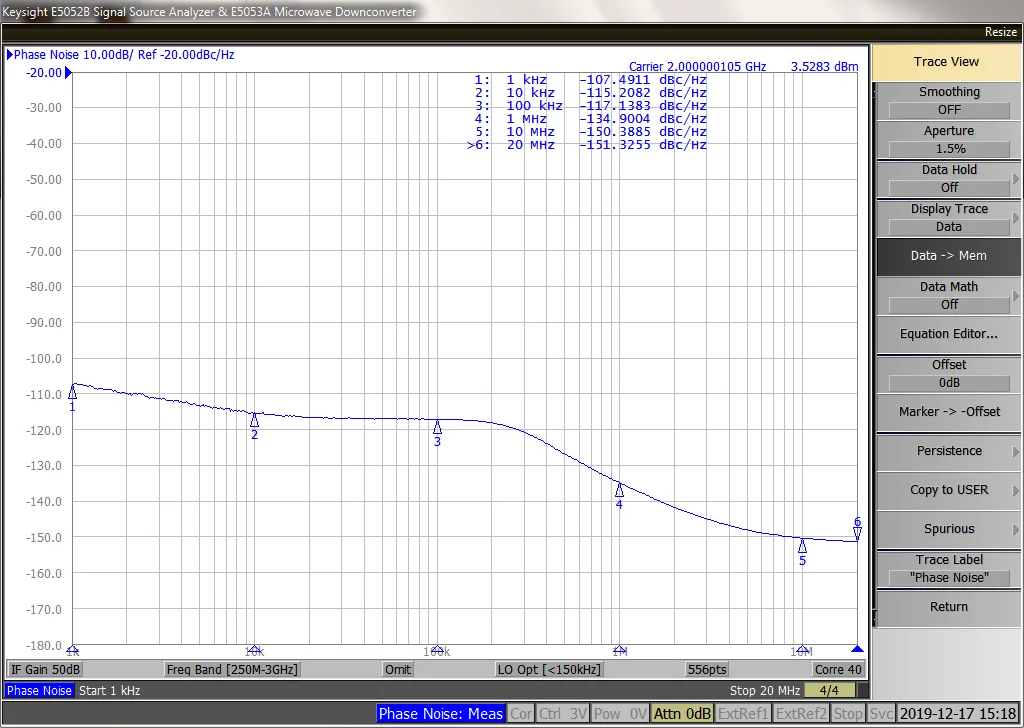Select marker 5 at 10 MHz

click(802, 546)
